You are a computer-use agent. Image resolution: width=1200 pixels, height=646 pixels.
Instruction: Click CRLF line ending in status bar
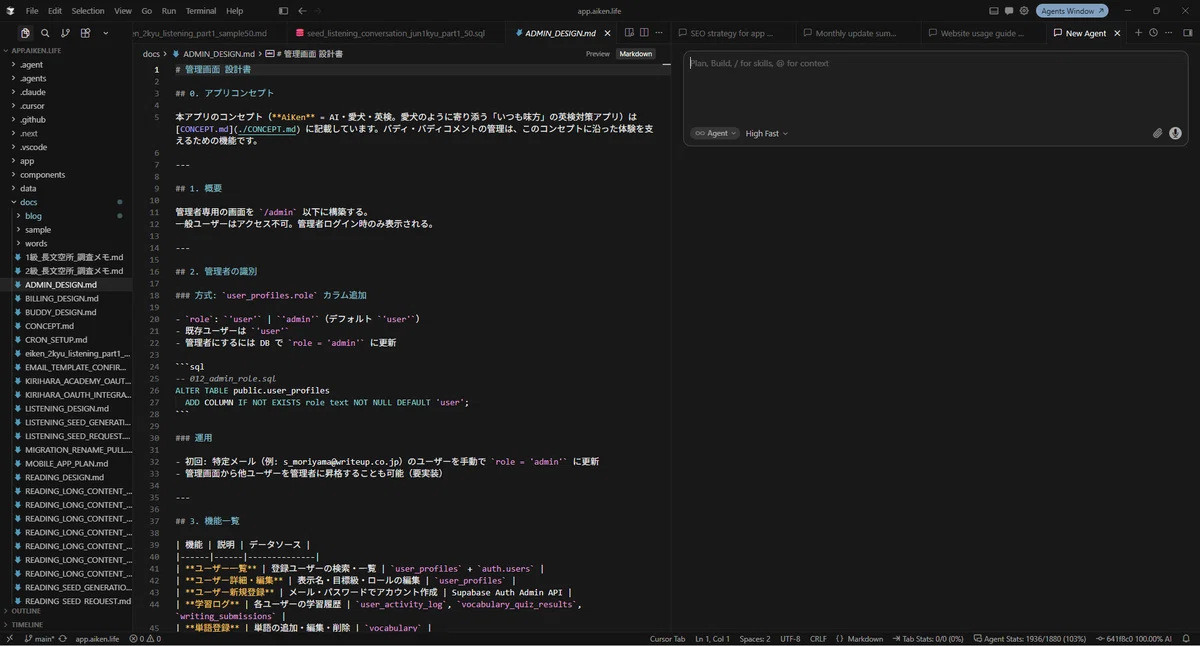tap(818, 639)
